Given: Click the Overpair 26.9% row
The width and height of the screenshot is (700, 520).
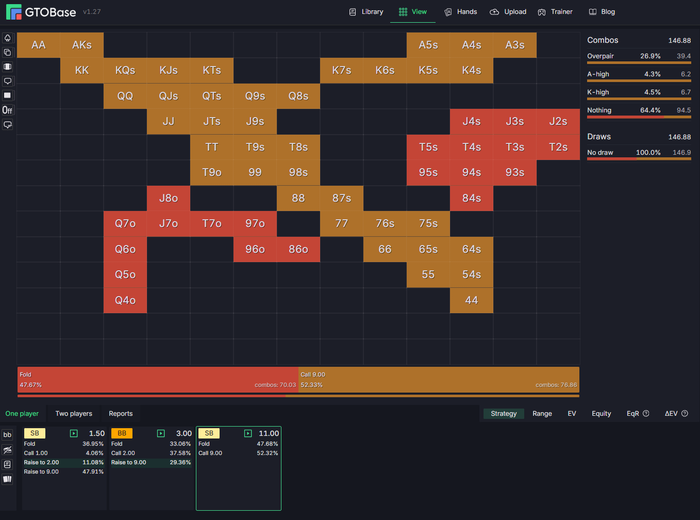Looking at the screenshot, I should 639,58.
